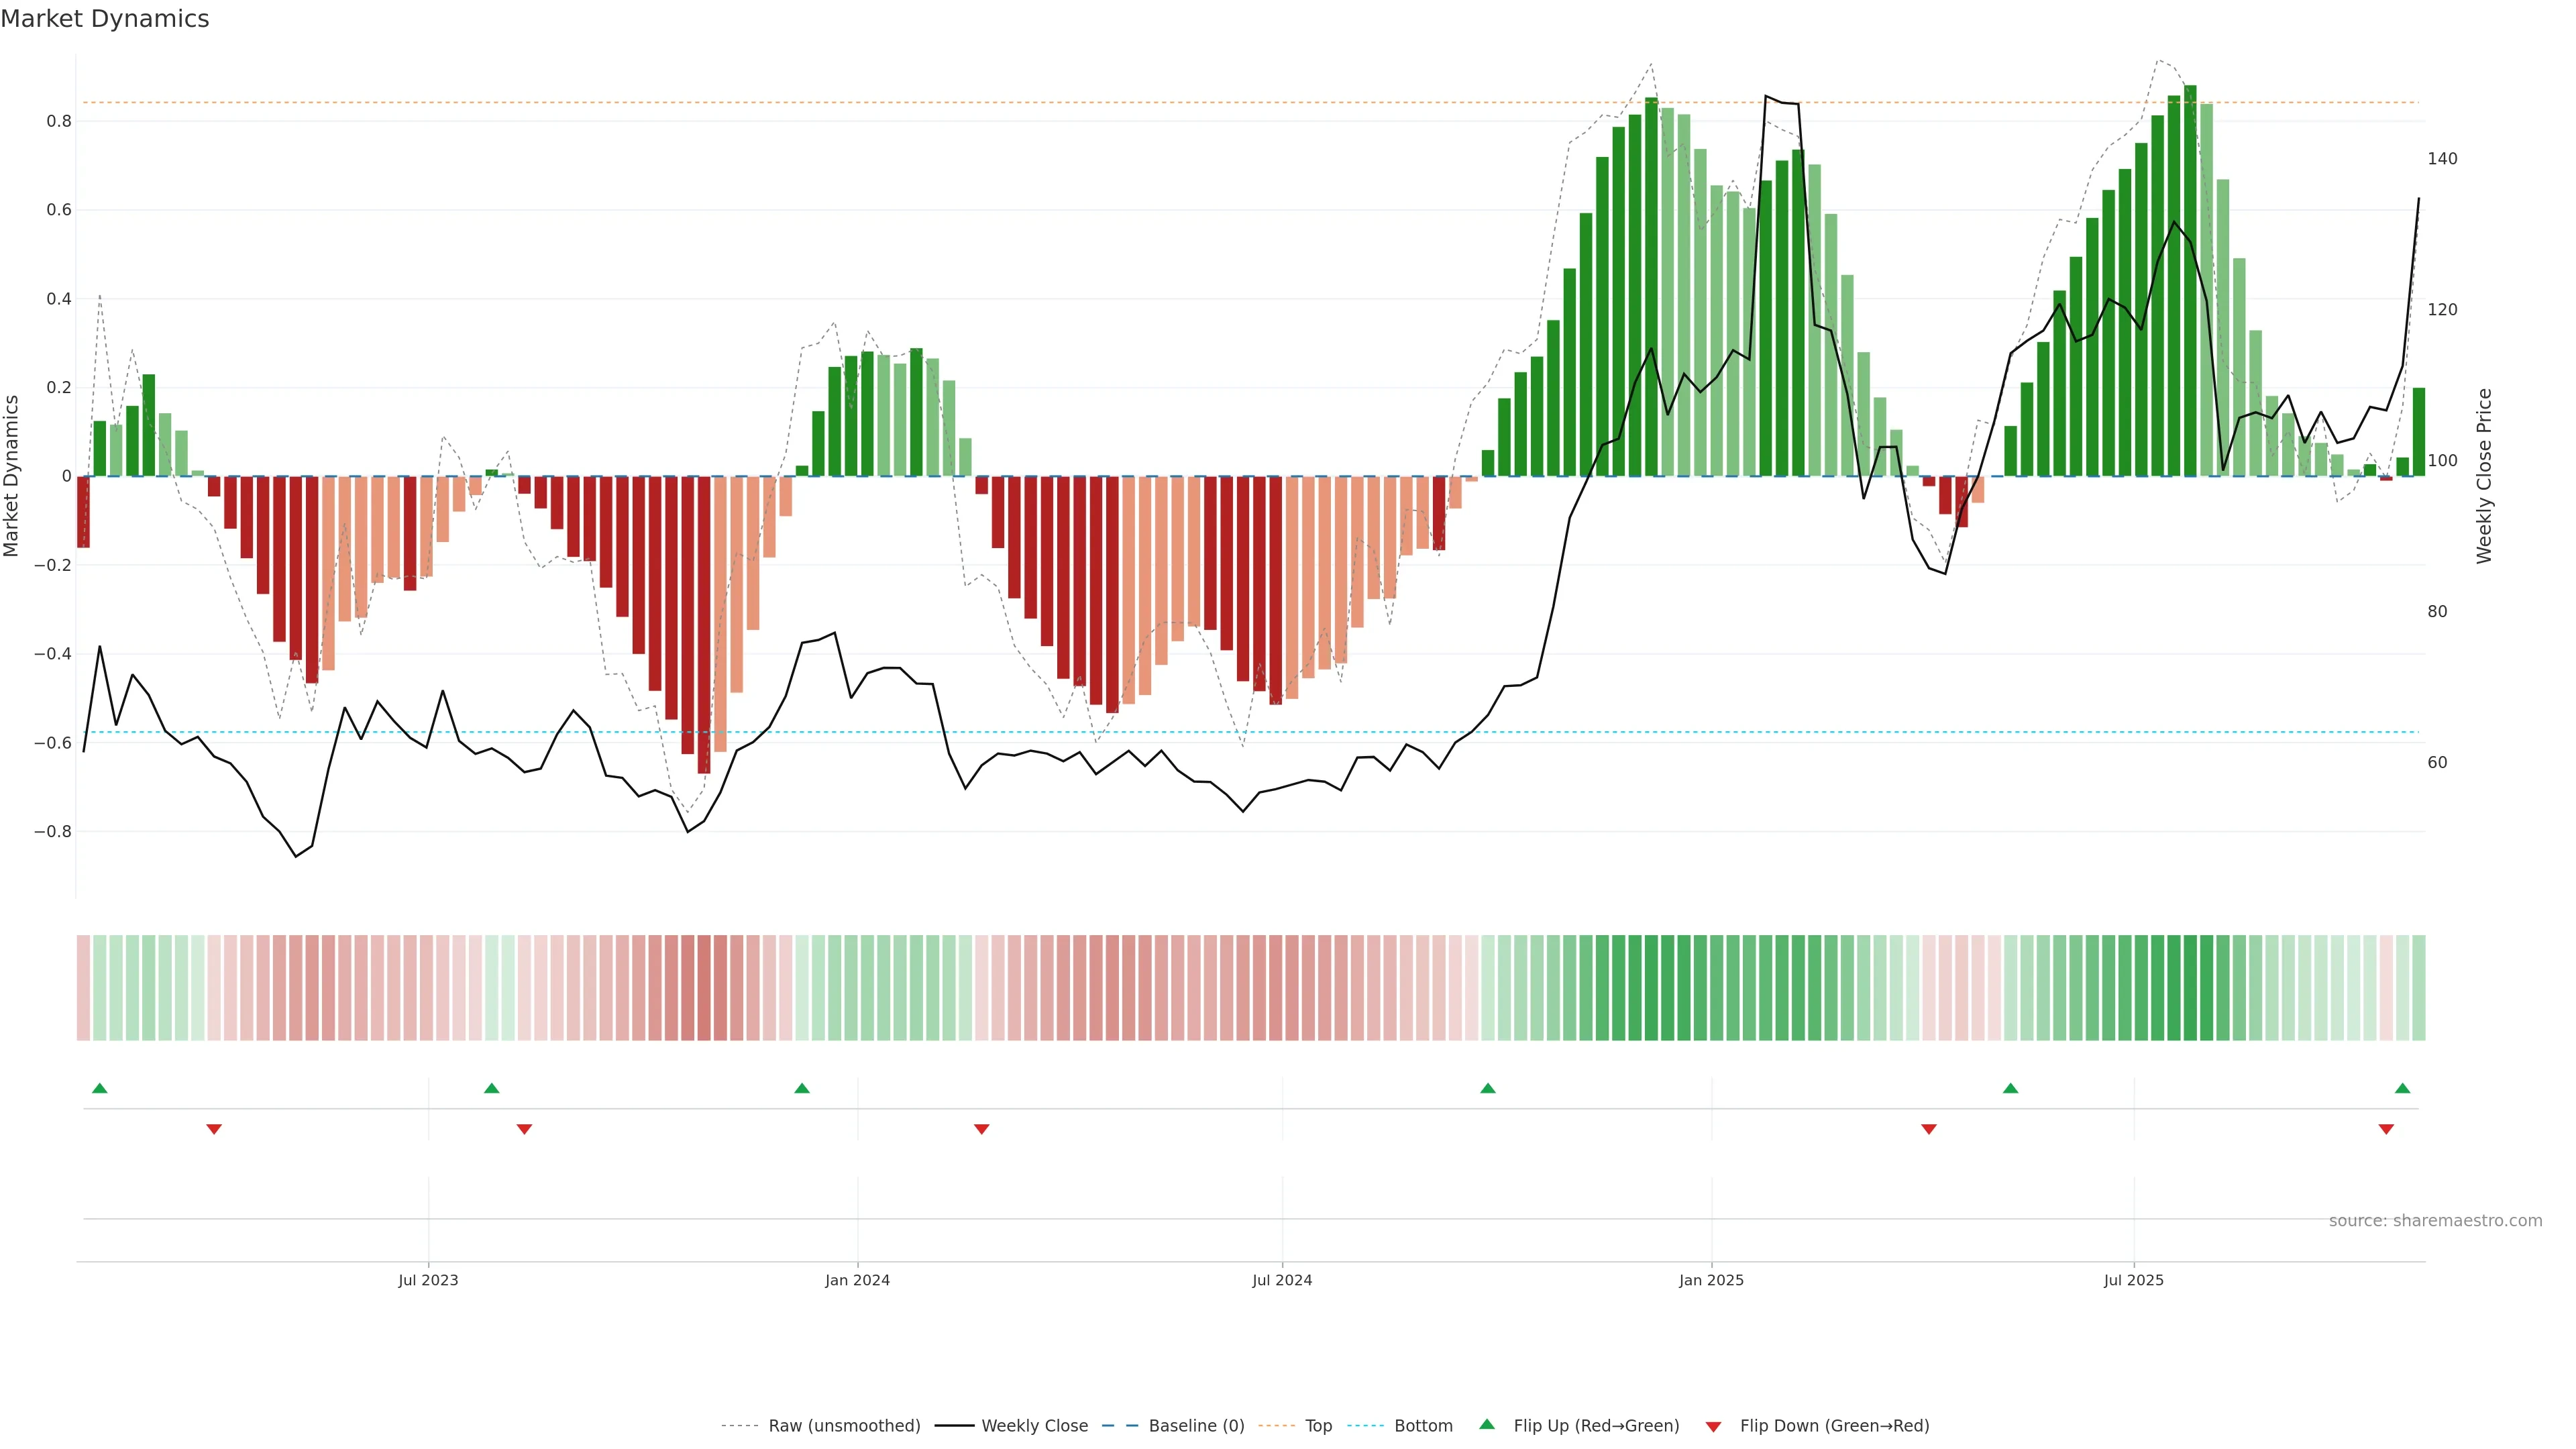Toggle the Weekly Close legend entry
The image size is (2576, 1449).
(x=1034, y=1426)
